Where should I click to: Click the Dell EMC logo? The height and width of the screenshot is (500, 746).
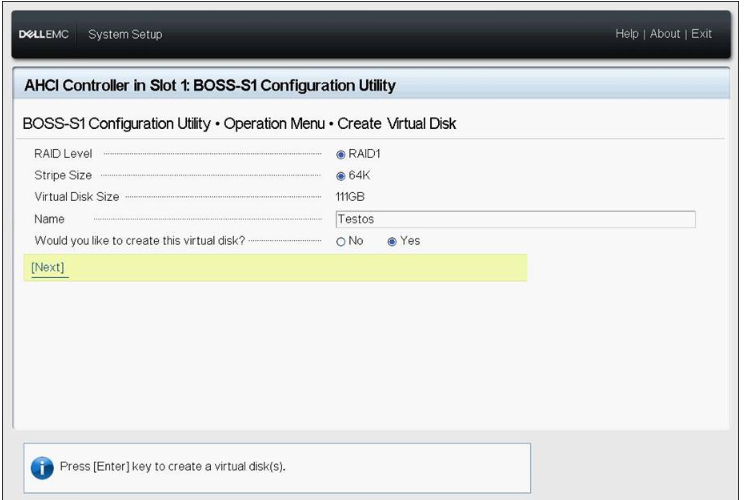point(43,34)
